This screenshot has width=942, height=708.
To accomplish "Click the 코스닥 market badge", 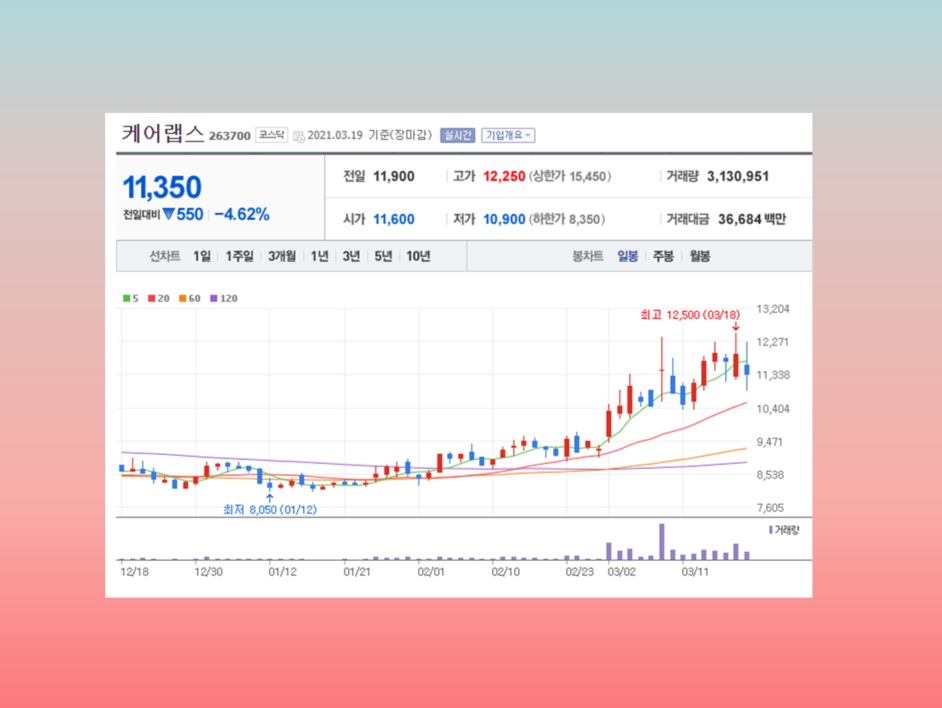I will tap(272, 135).
